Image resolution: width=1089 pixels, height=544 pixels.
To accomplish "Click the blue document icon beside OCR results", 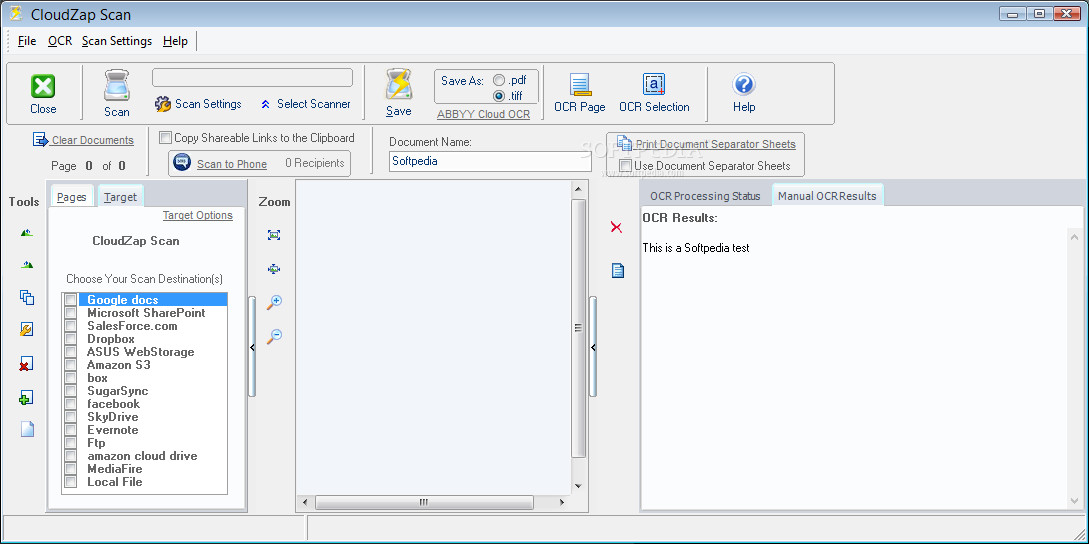I will 617,270.
